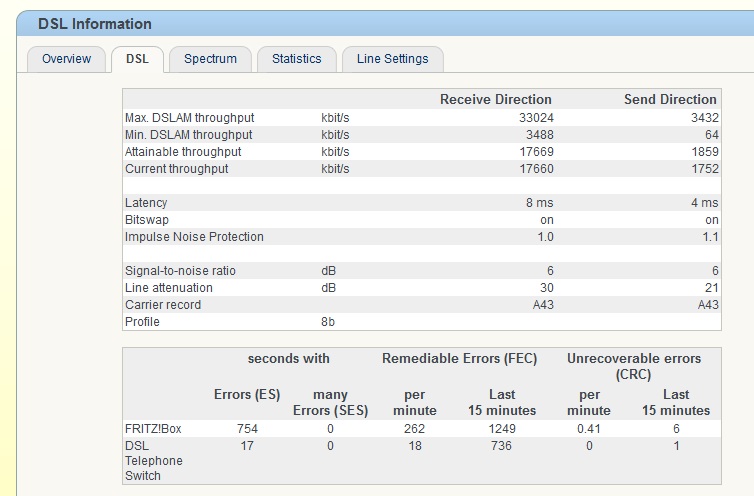Open the Statistics tab

tap(297, 59)
